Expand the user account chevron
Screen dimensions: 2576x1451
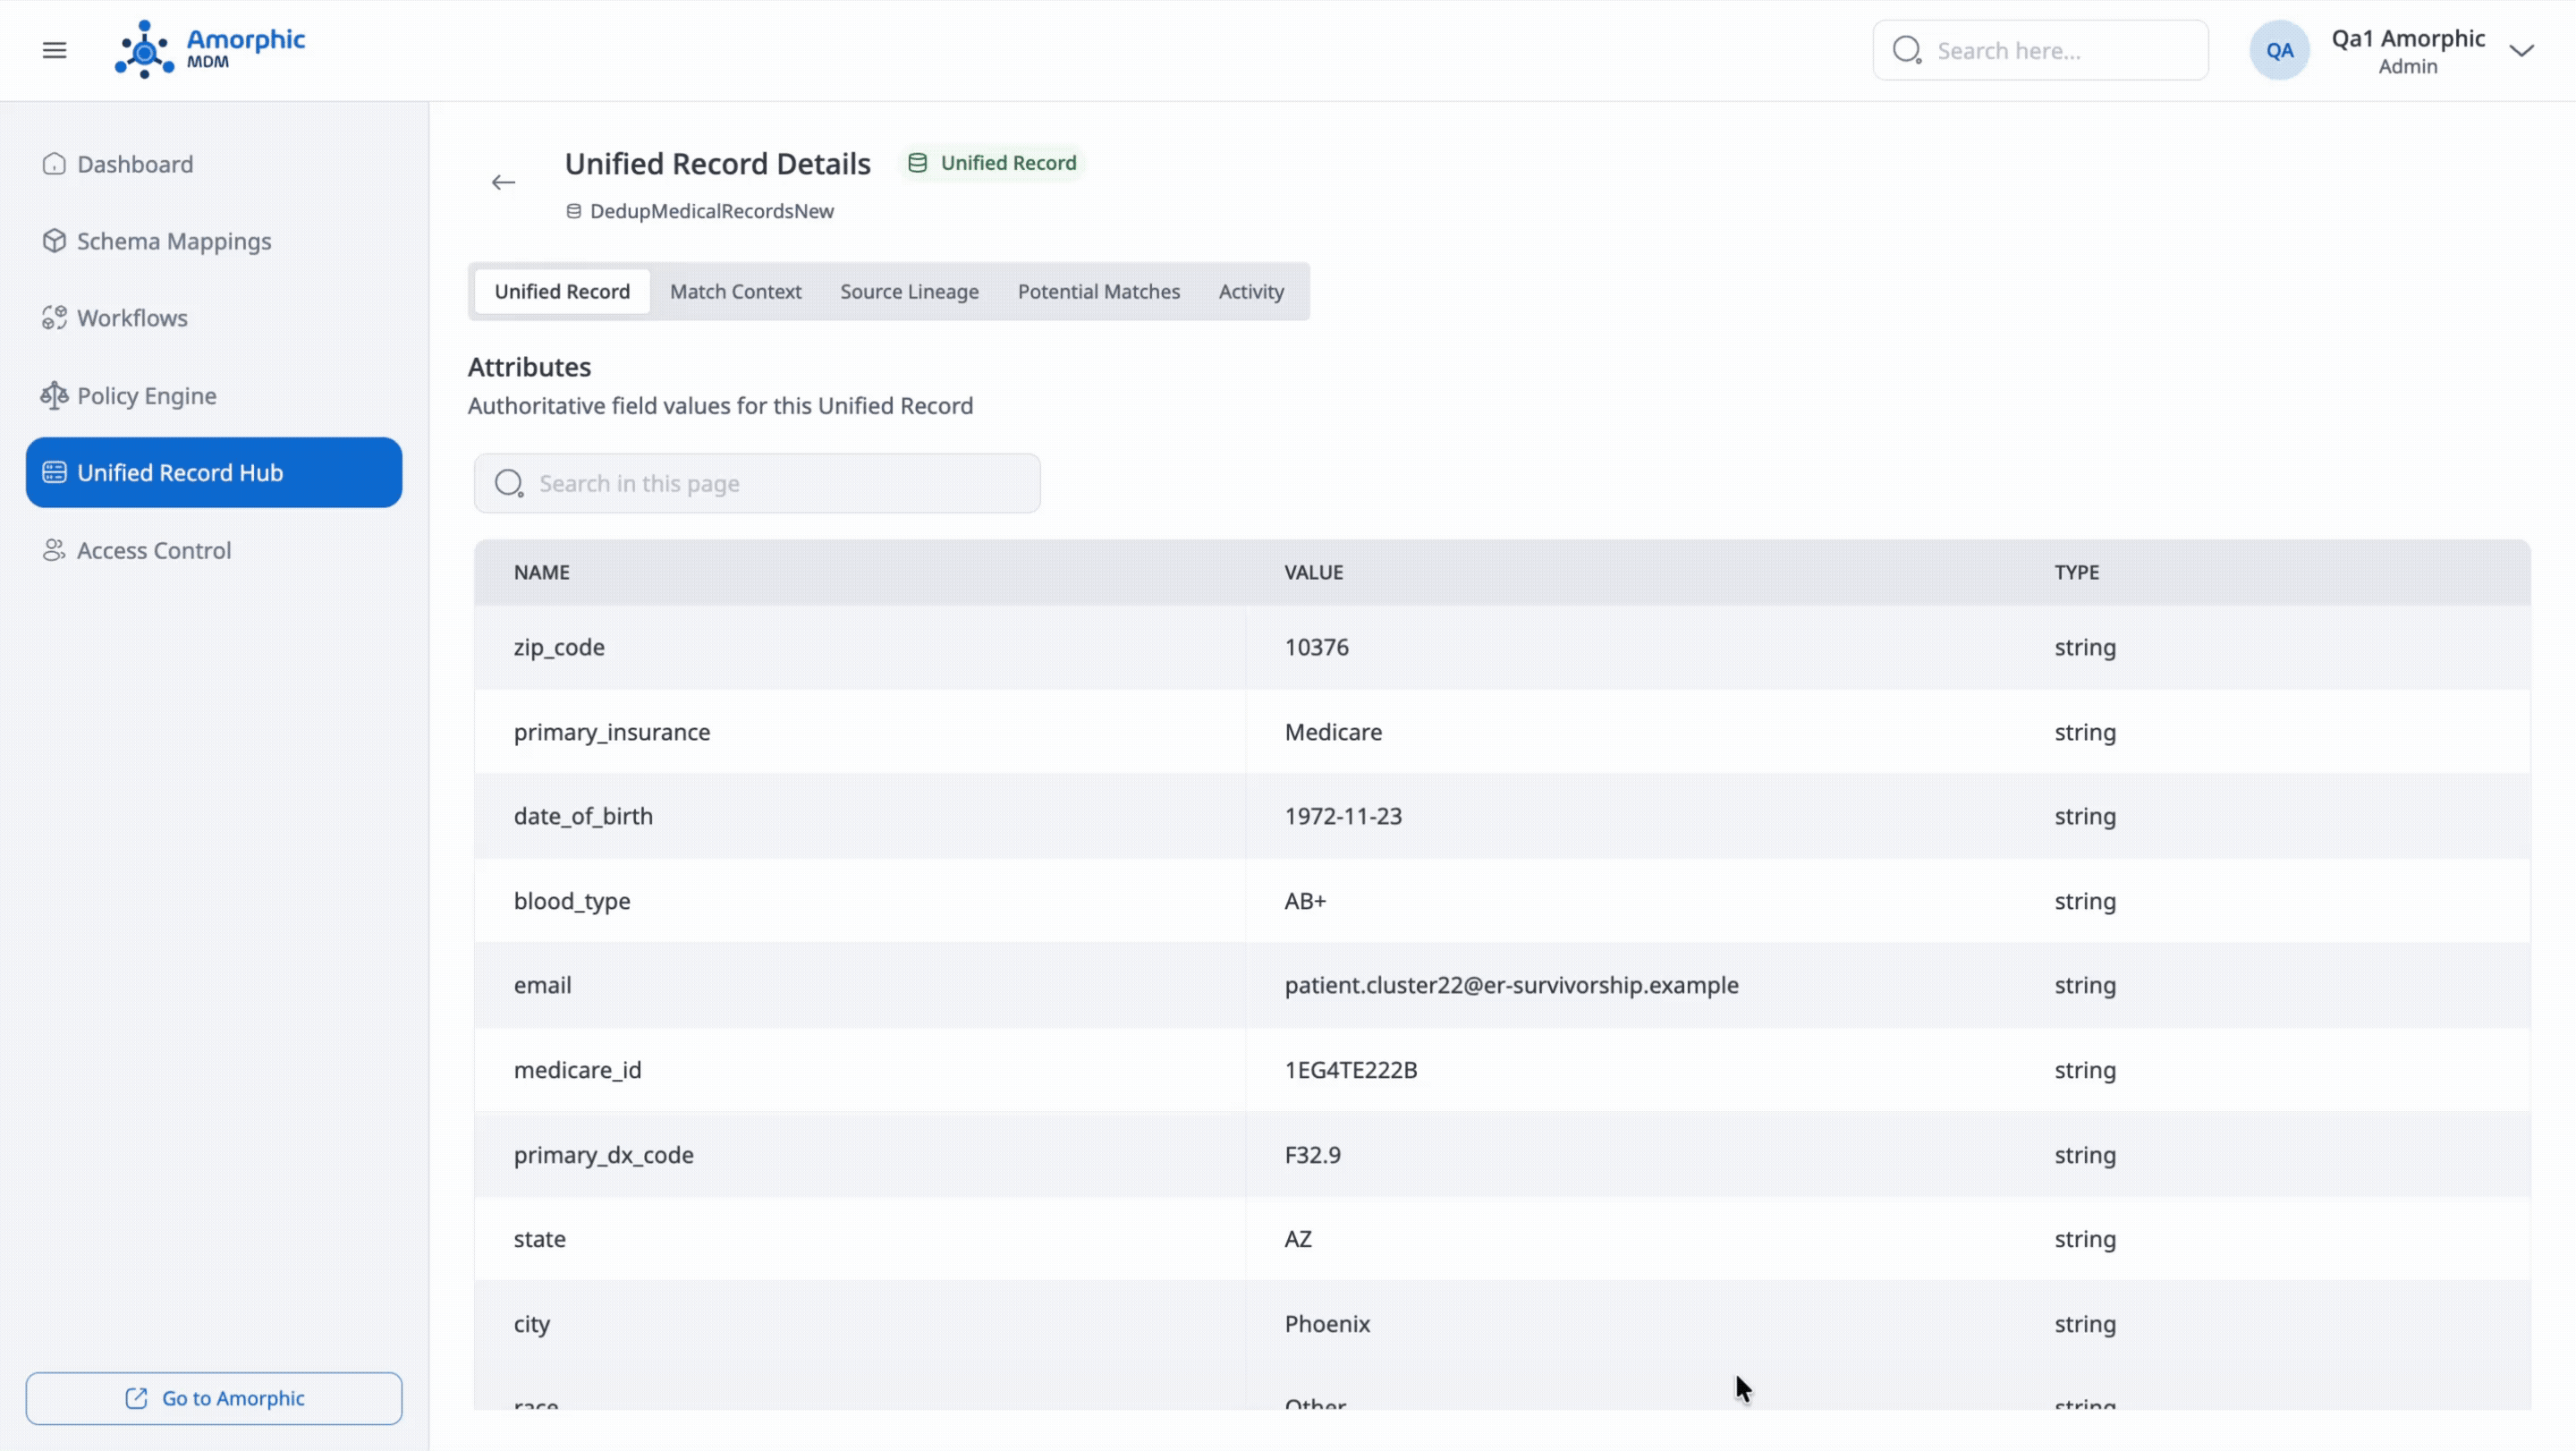(x=2521, y=50)
